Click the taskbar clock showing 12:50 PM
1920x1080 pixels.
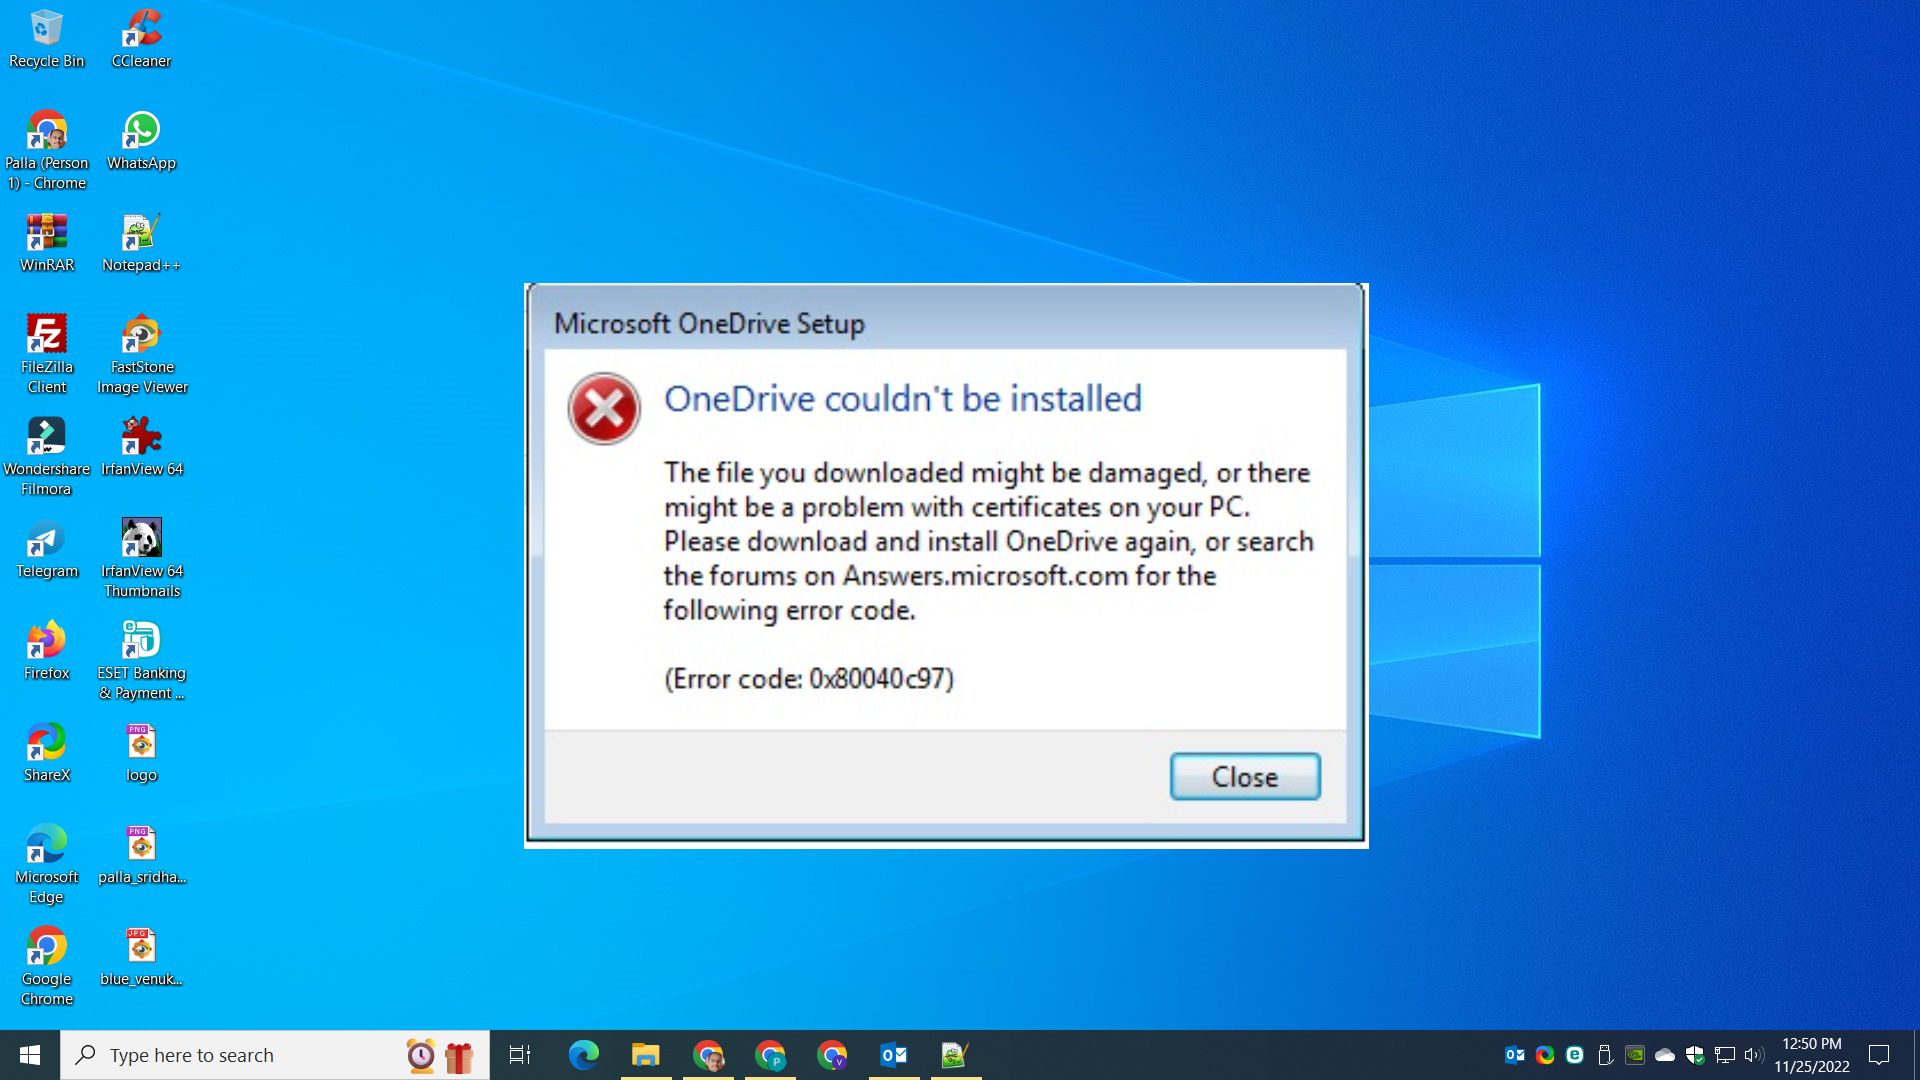(x=1812, y=1055)
